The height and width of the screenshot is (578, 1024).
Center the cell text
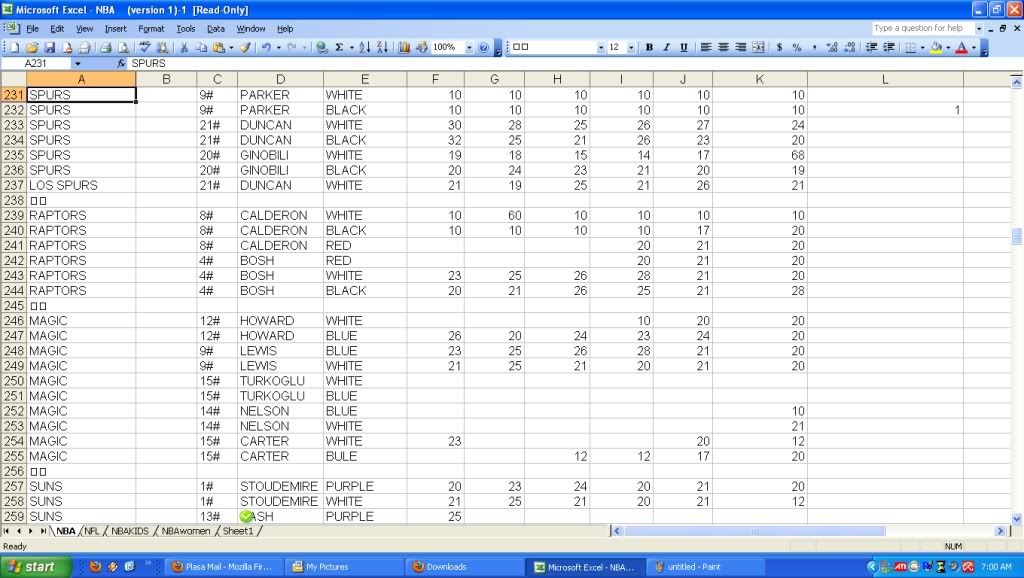[724, 47]
